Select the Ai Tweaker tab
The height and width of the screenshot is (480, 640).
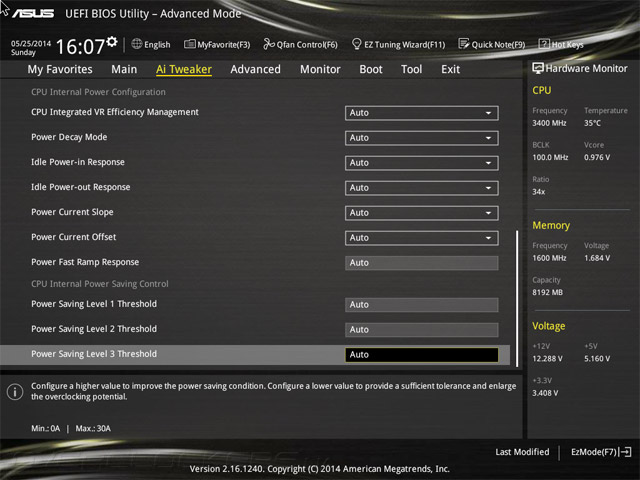coord(184,69)
